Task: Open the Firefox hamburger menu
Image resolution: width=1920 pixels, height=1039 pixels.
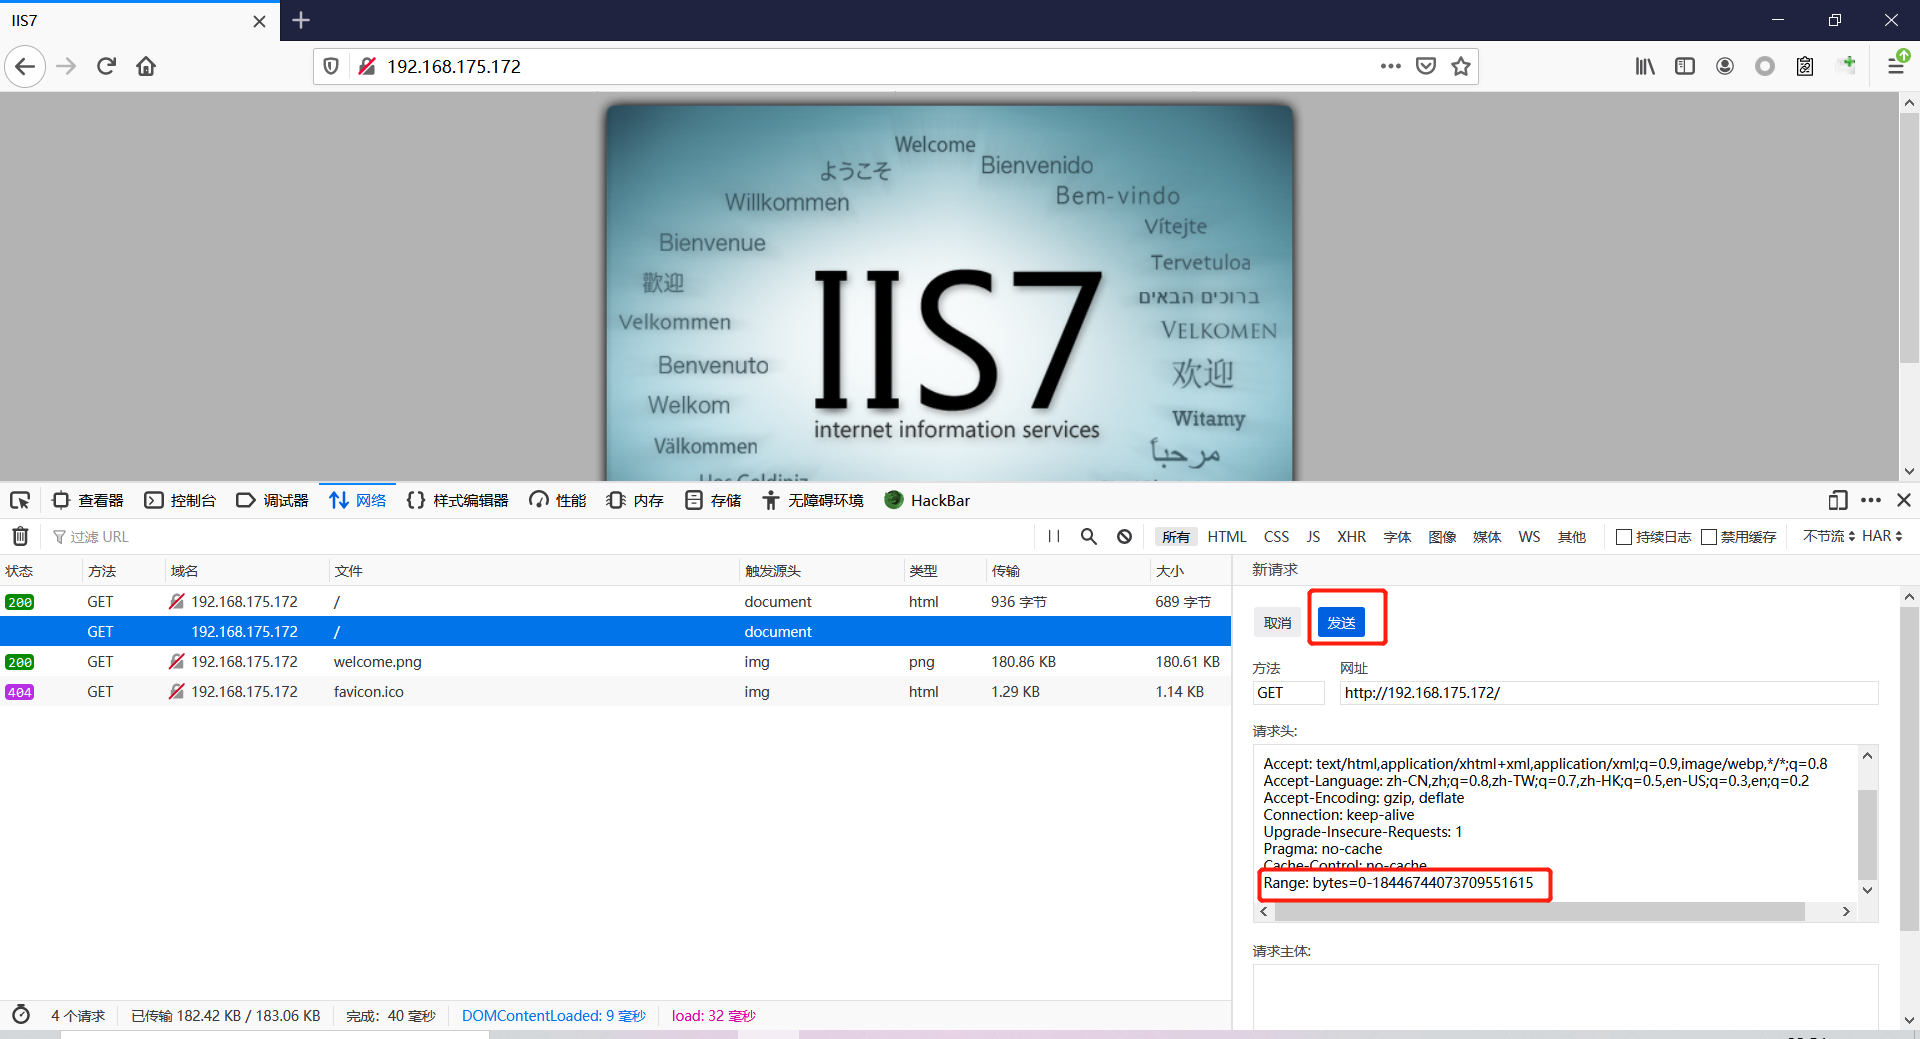Action: click(x=1896, y=67)
